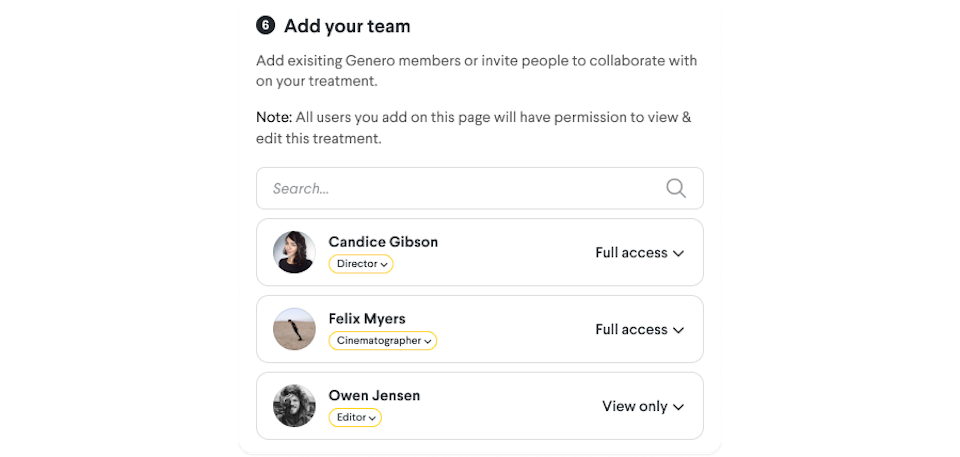Change Felix Myers' Full access permission
The width and height of the screenshot is (960, 457).
[639, 330]
